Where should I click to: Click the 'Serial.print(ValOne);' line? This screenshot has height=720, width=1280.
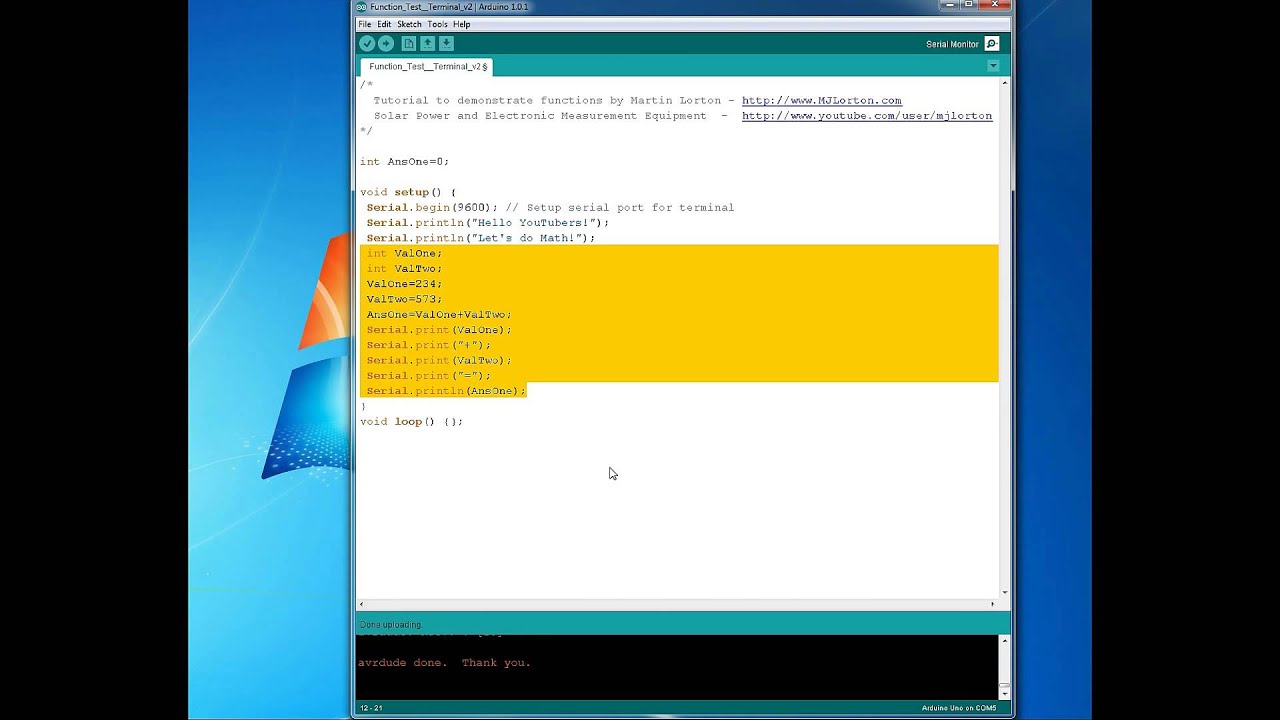[439, 330]
